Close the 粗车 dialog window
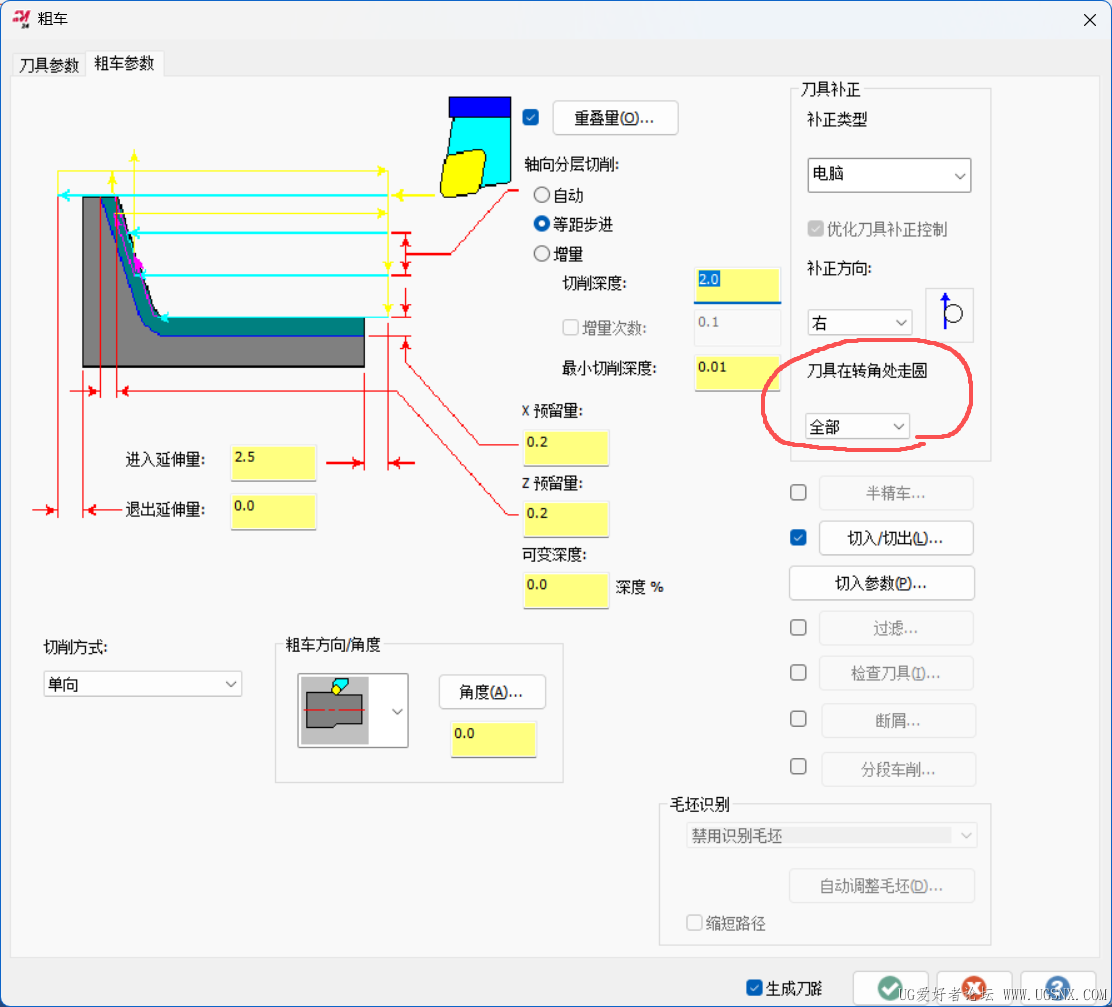Screen dimensions: 1112x1007 coord(1090,20)
